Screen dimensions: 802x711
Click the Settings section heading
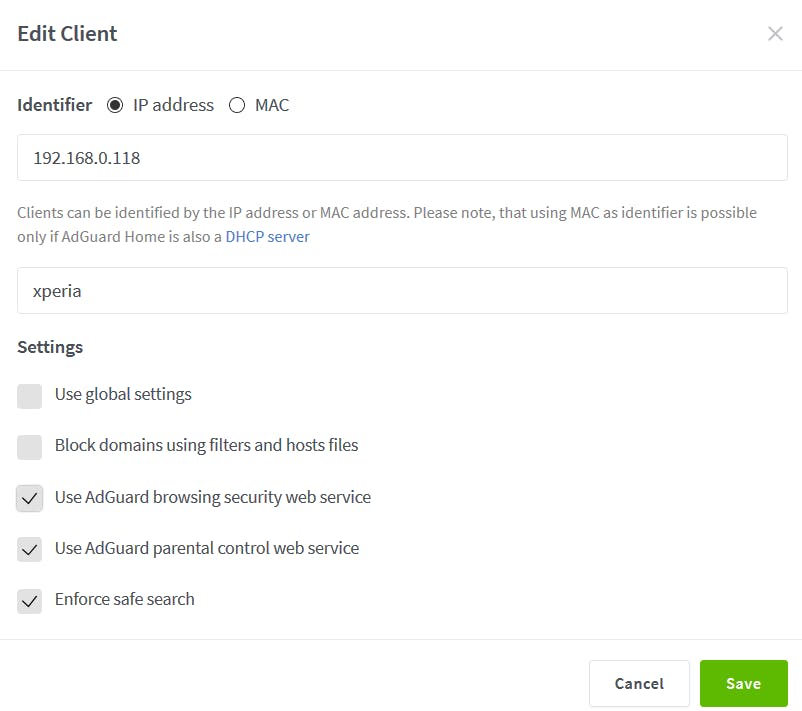(49, 347)
